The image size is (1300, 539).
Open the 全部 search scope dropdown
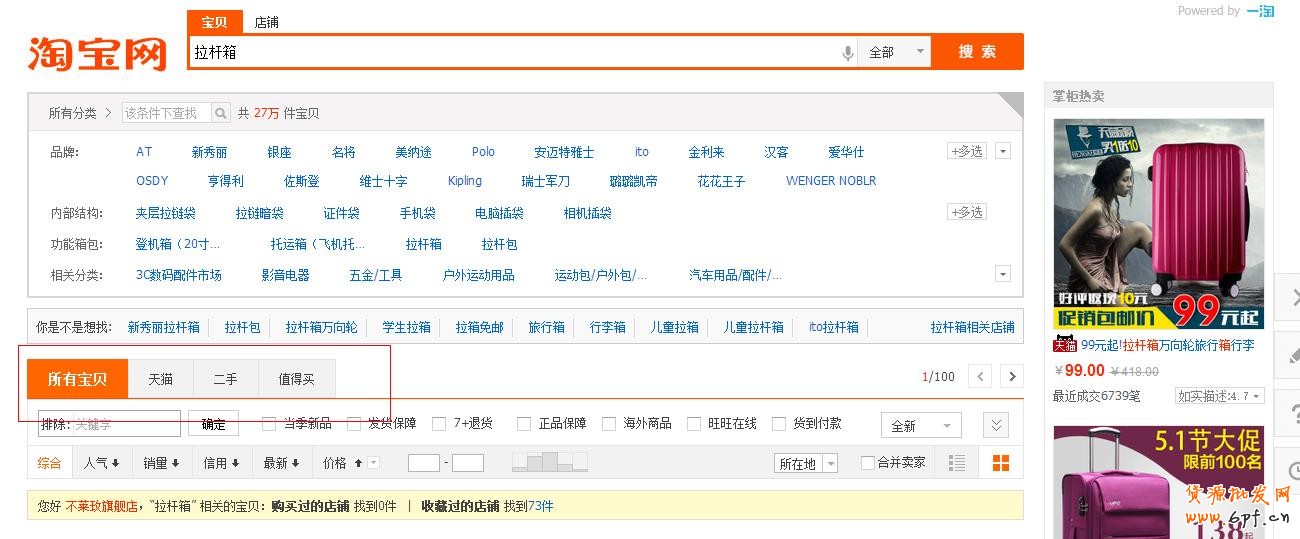[x=894, y=52]
